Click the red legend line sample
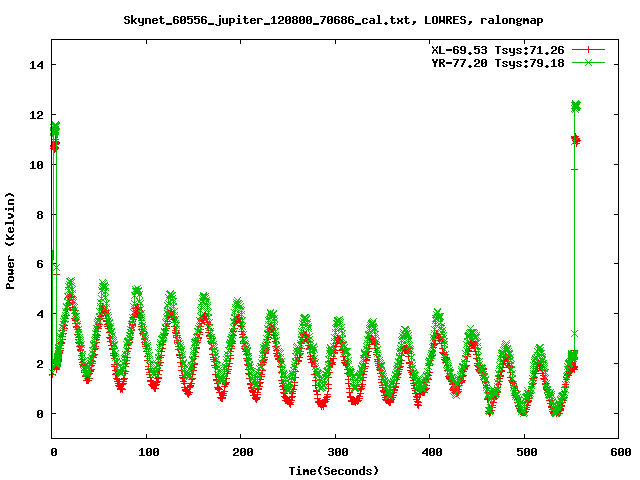640x480 pixels. tap(589, 49)
